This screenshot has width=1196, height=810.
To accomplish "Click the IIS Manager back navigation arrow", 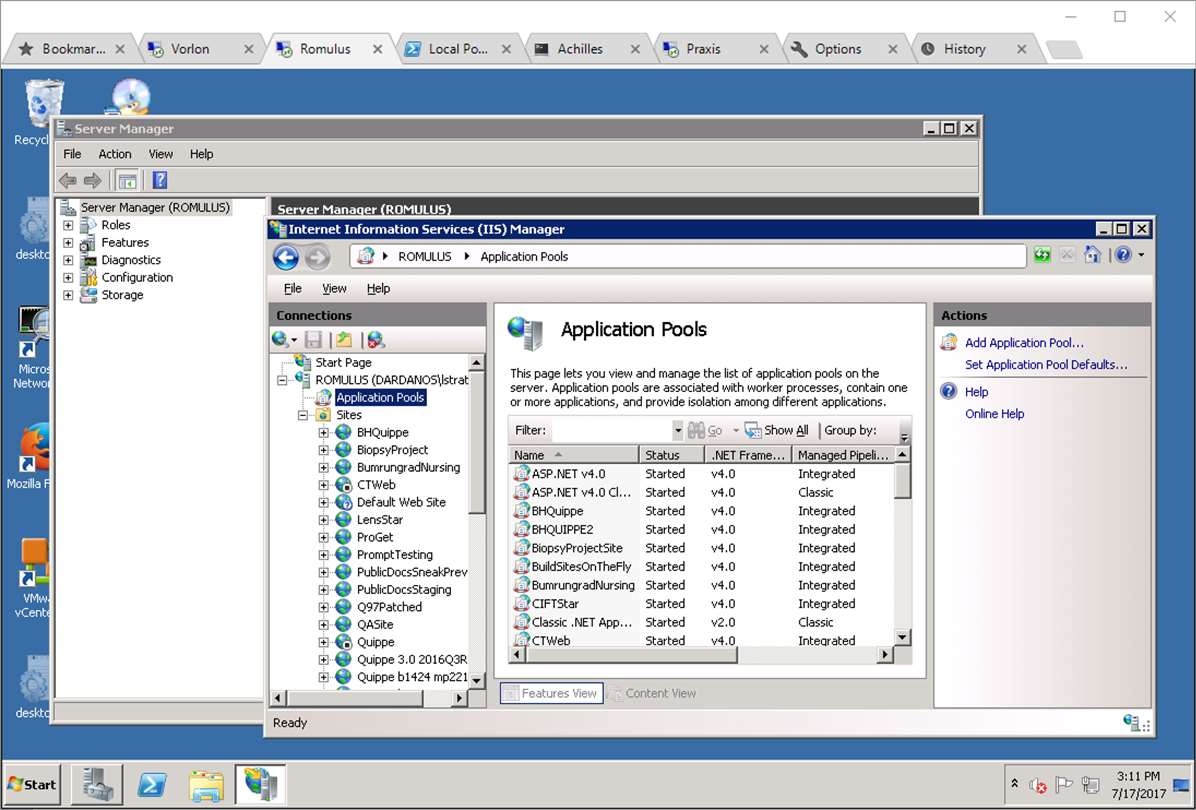I will click(x=286, y=257).
